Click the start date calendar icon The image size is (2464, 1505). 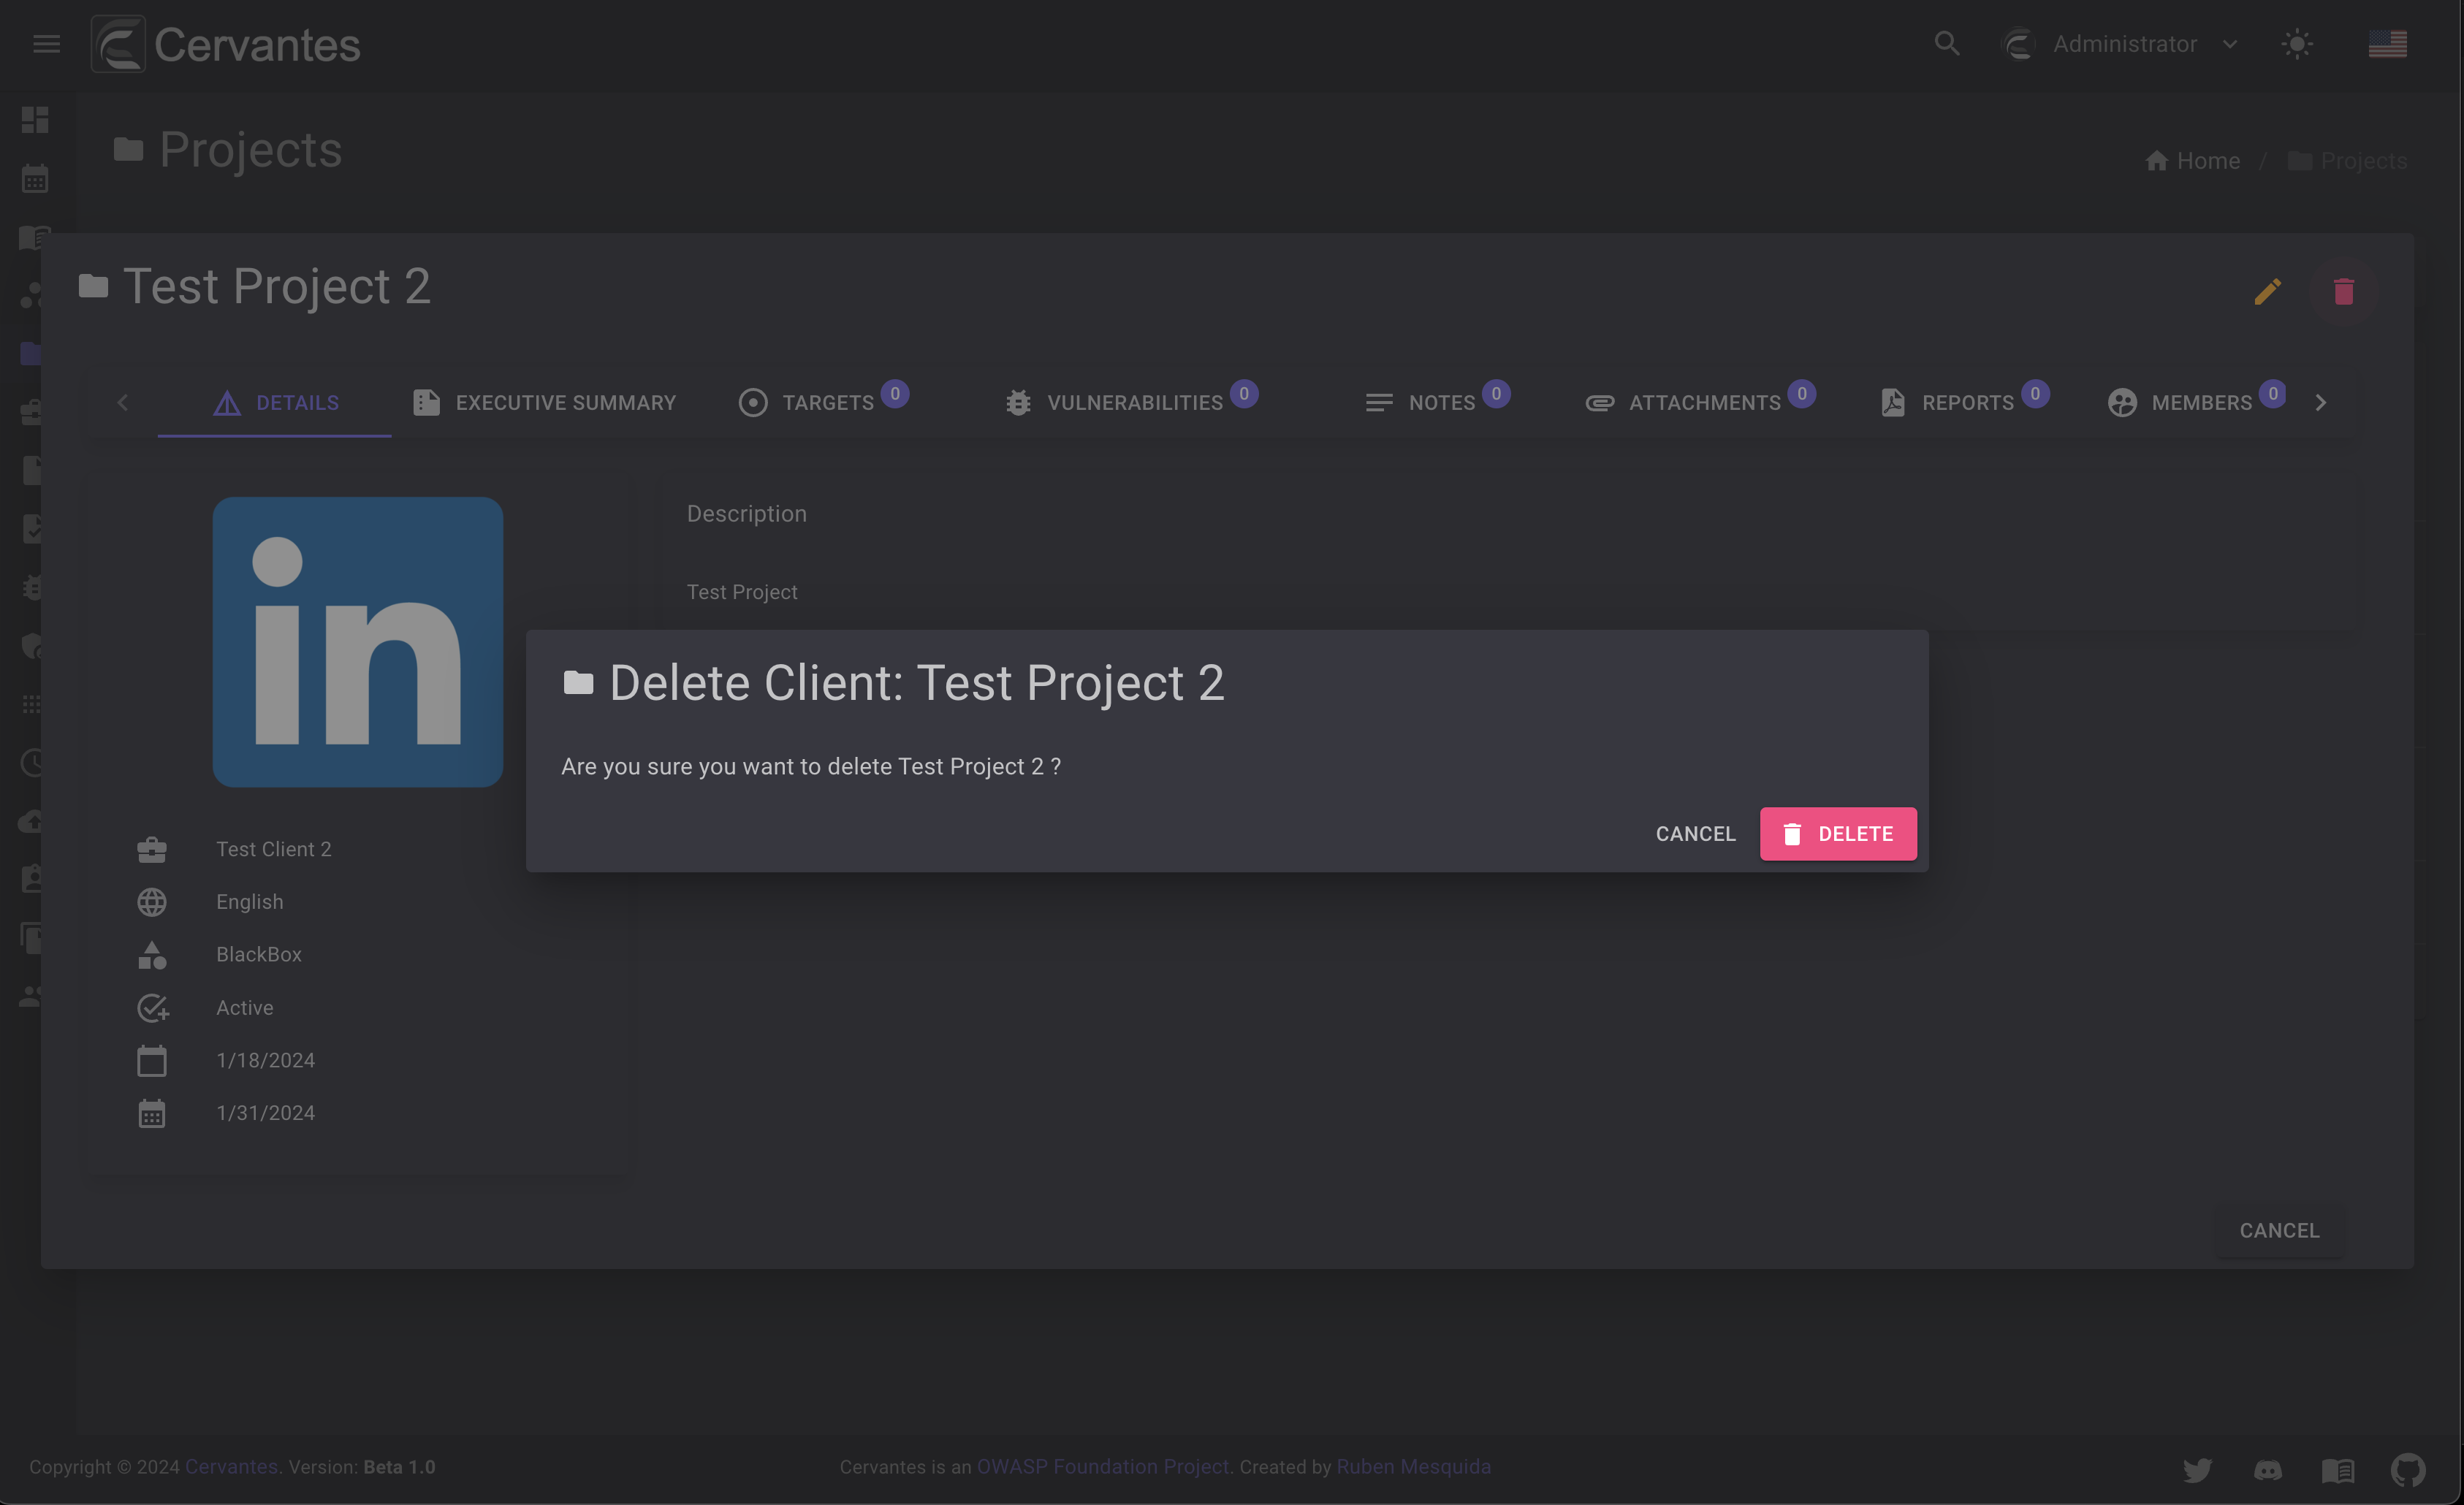click(152, 1061)
